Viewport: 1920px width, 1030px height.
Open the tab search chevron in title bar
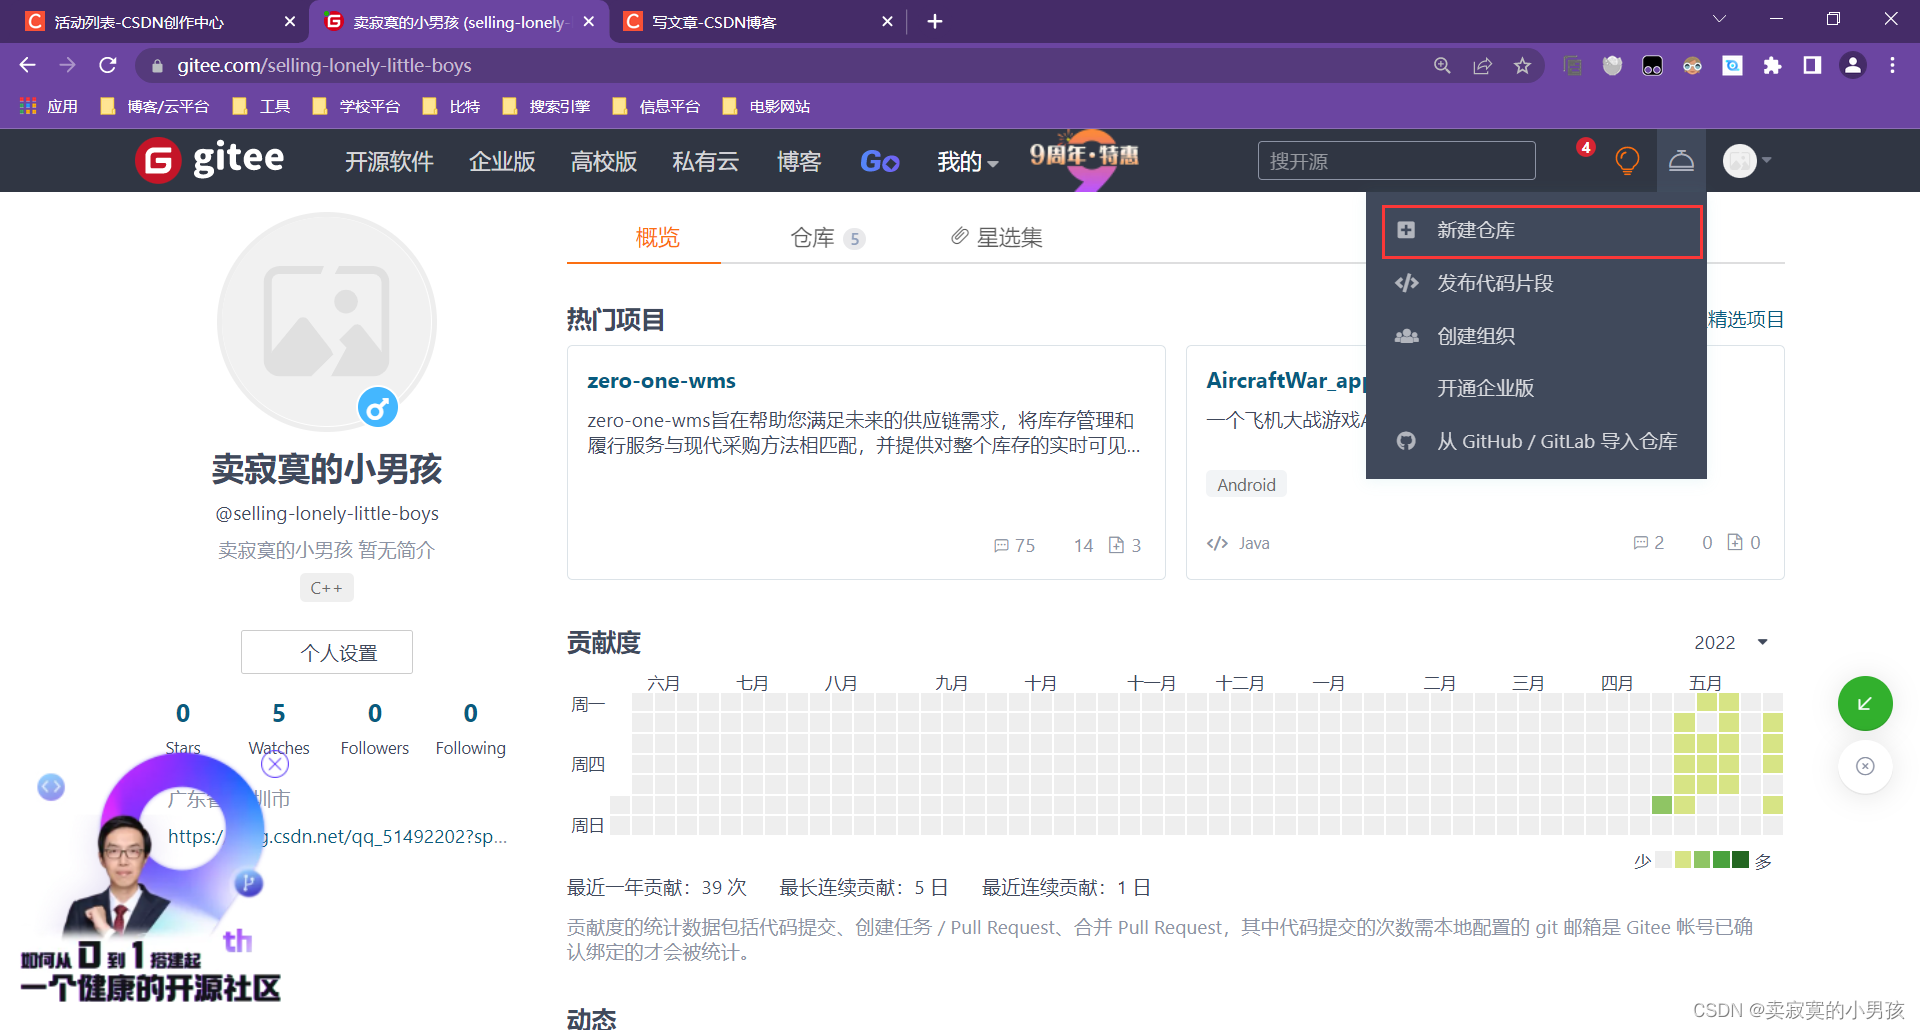coord(1719,19)
